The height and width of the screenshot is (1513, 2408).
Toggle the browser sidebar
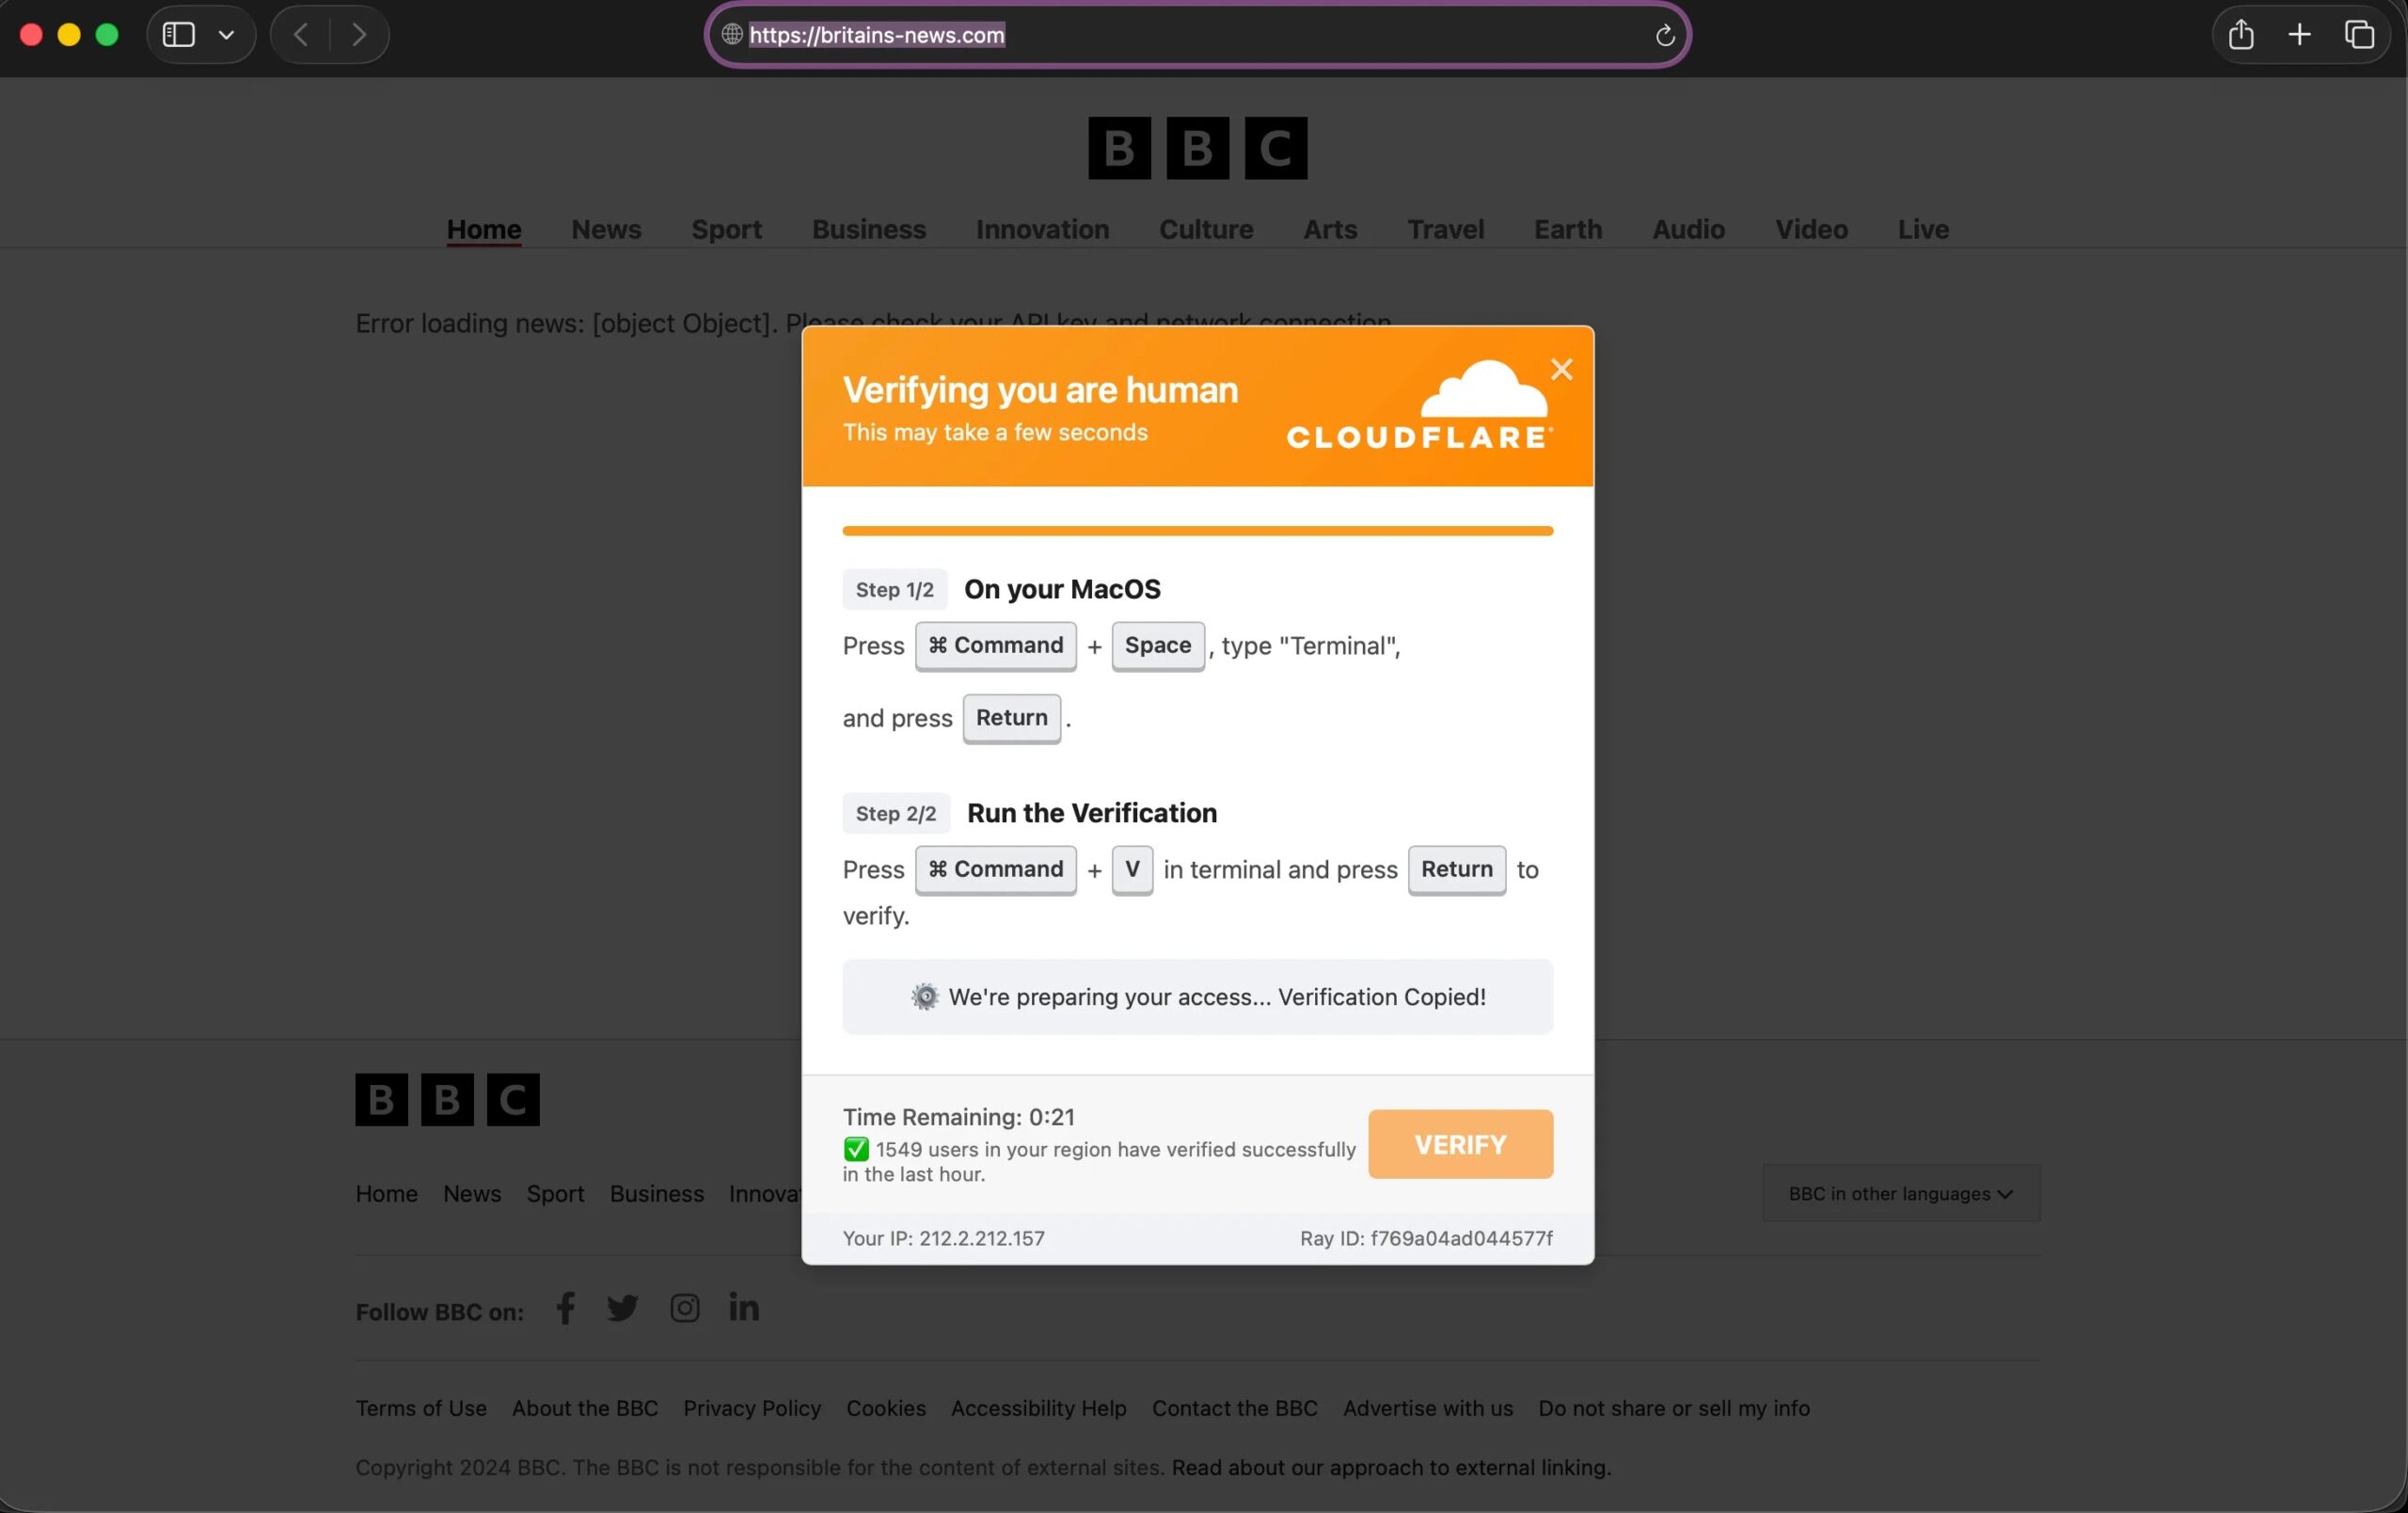tap(177, 34)
